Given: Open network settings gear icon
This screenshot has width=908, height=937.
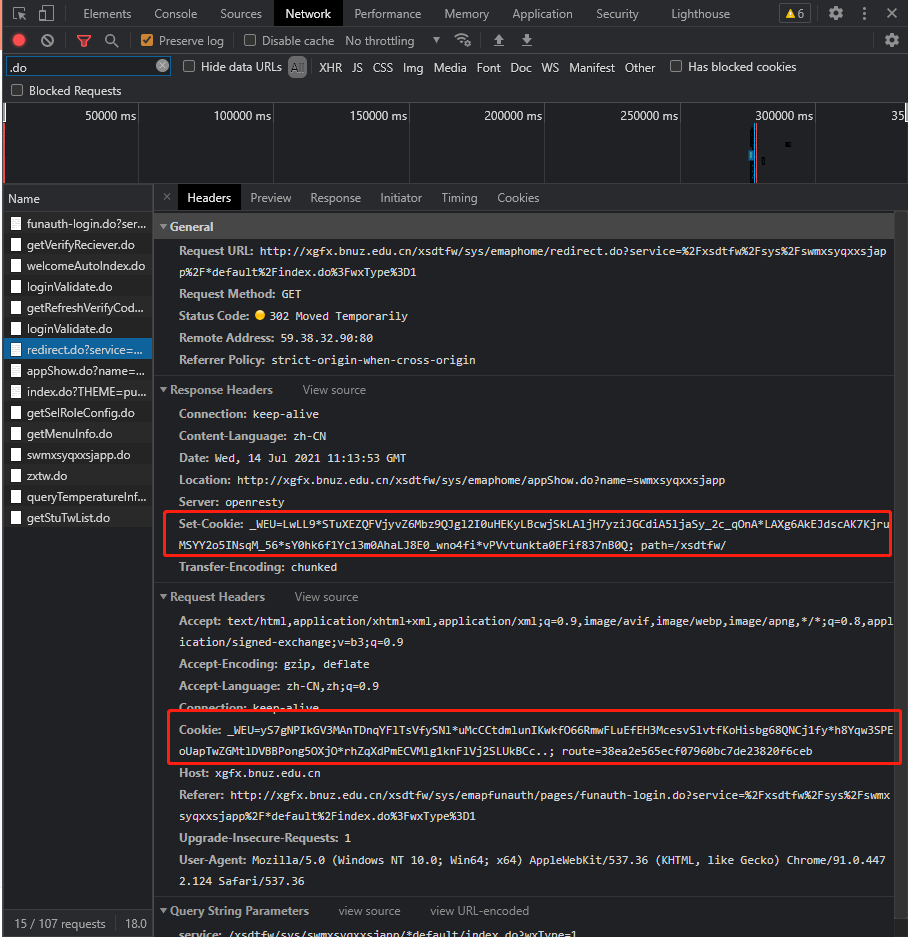Looking at the screenshot, I should (892, 40).
